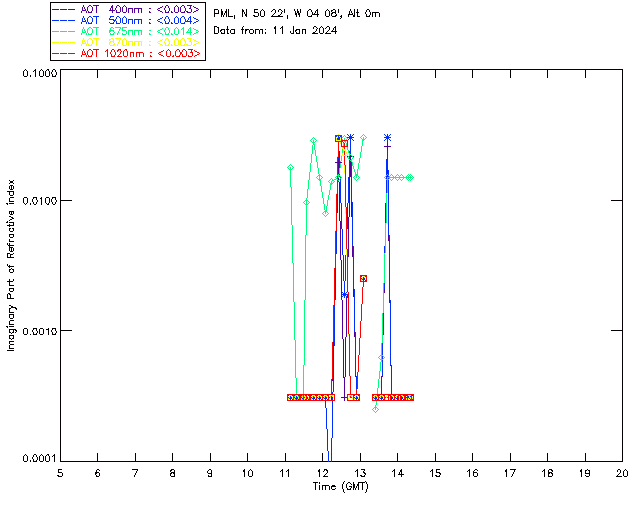Click the AOT 400nm legend entry
The width and height of the screenshot is (640, 512).
coord(127,9)
